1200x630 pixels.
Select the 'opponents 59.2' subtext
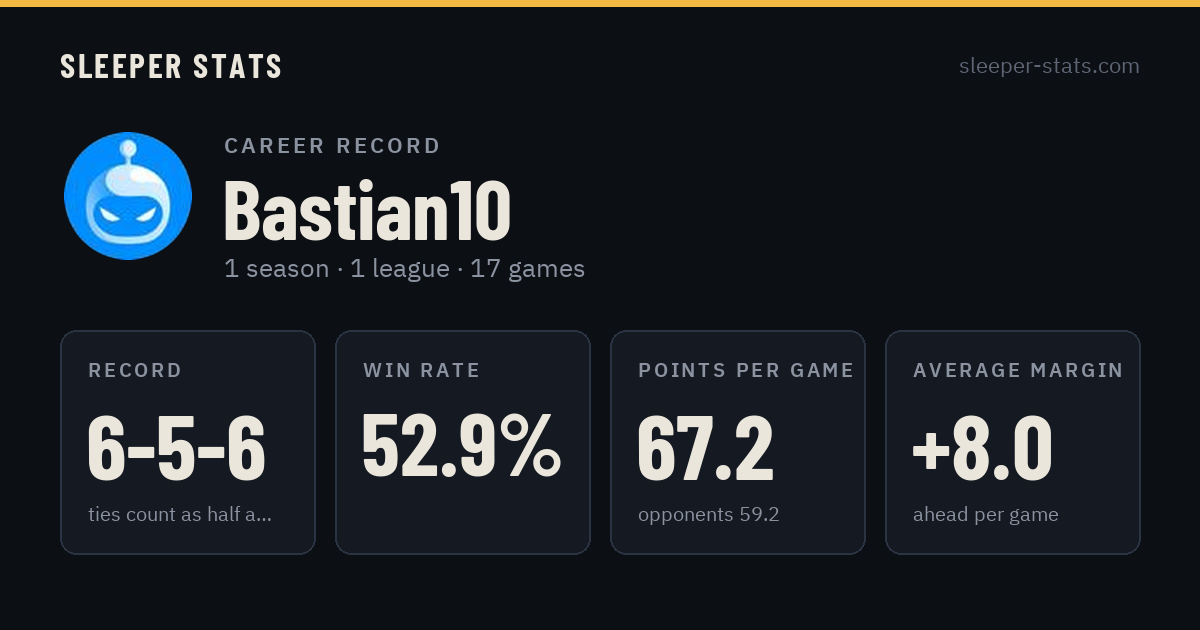[x=709, y=515]
